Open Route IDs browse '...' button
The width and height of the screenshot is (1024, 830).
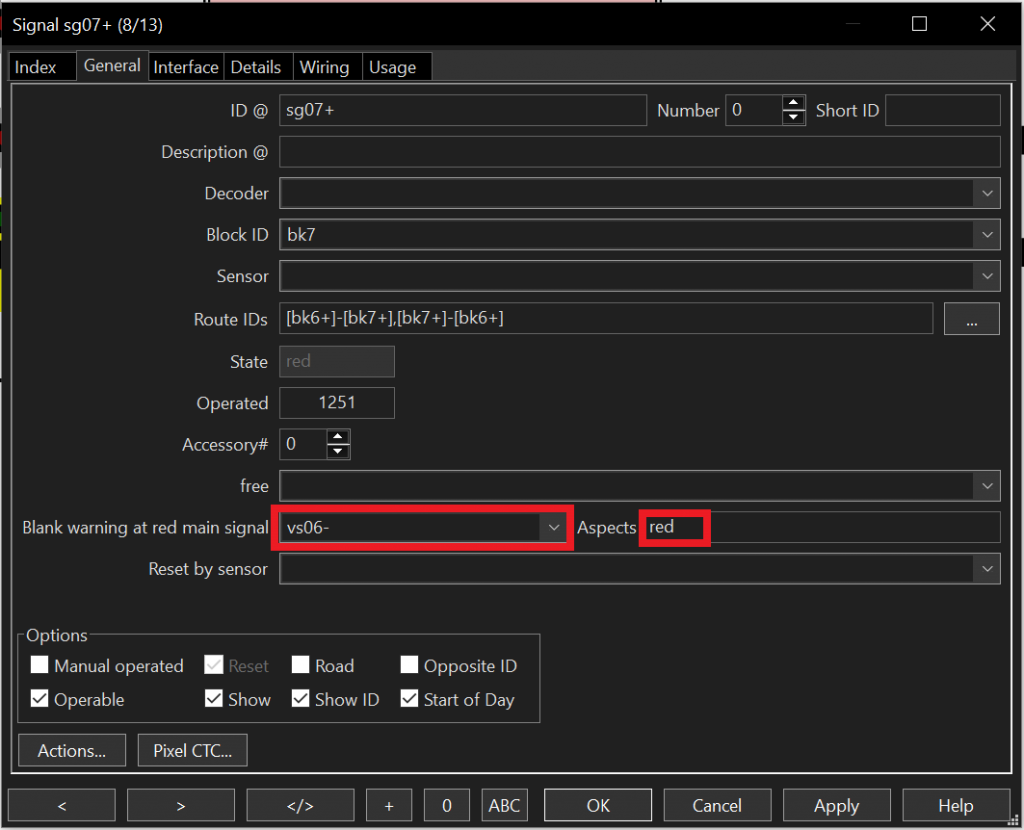point(971,319)
